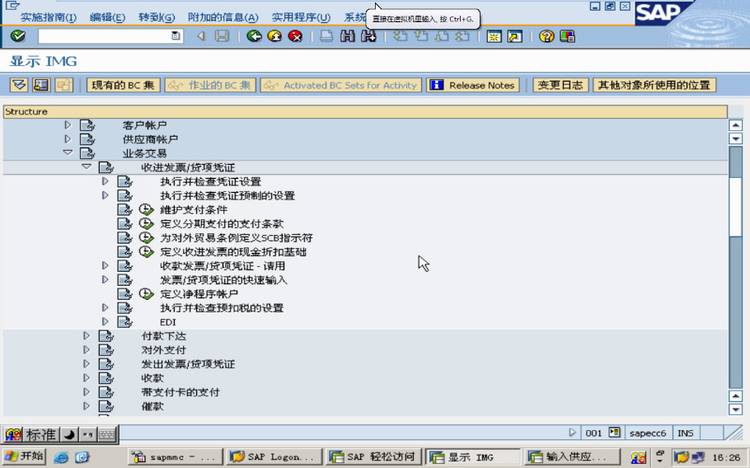Click the 变更日志 button

[x=560, y=85]
